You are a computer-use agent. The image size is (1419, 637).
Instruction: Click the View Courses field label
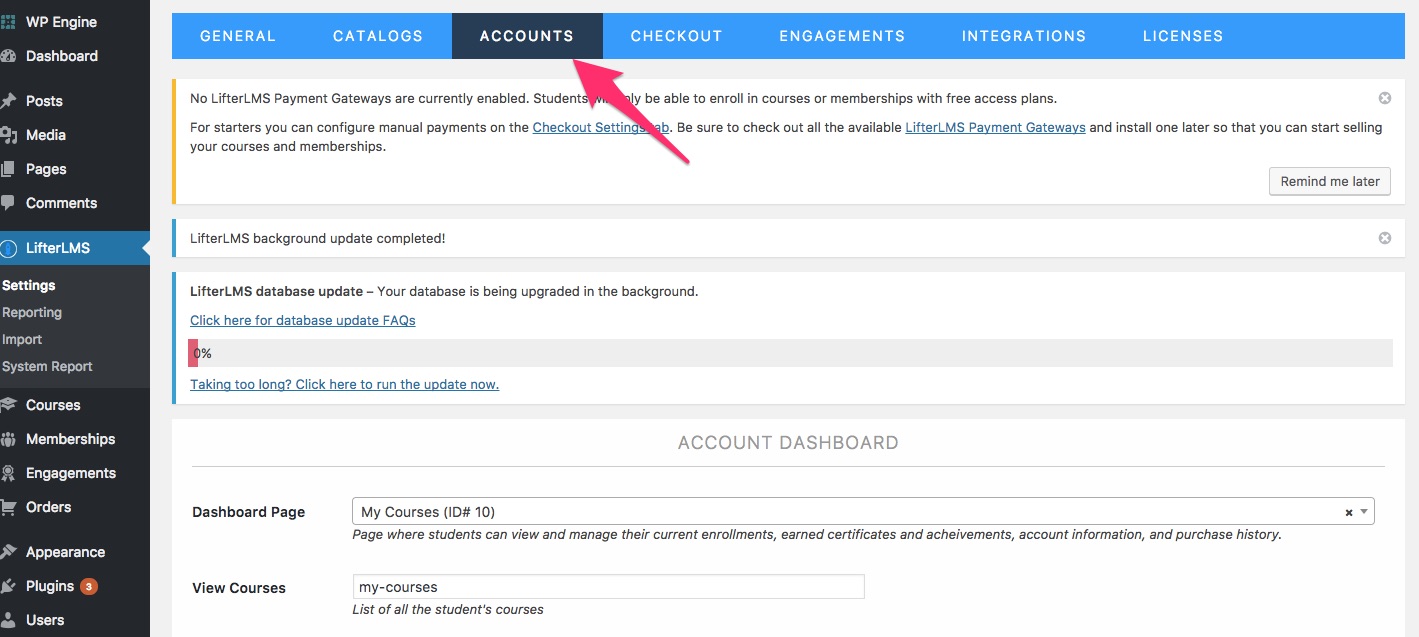pyautogui.click(x=239, y=588)
